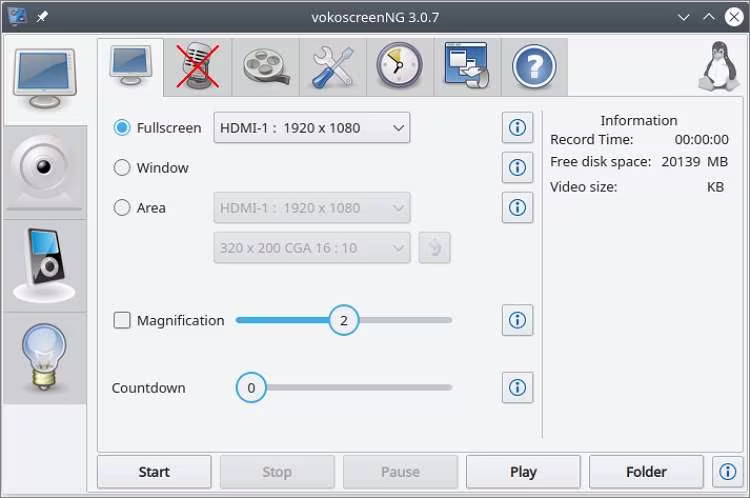
Task: Open the recordings Folder button
Action: (x=646, y=472)
